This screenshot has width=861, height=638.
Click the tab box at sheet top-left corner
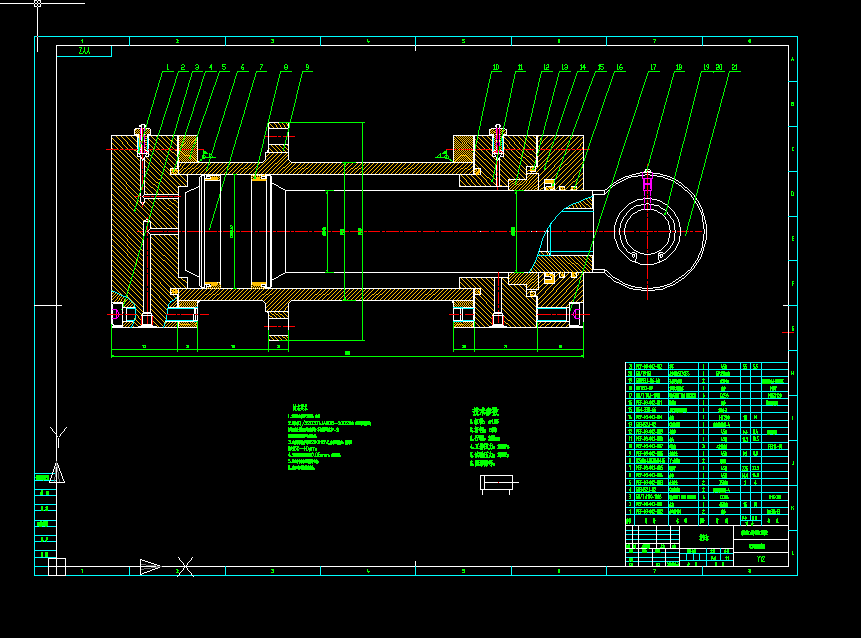[84, 51]
